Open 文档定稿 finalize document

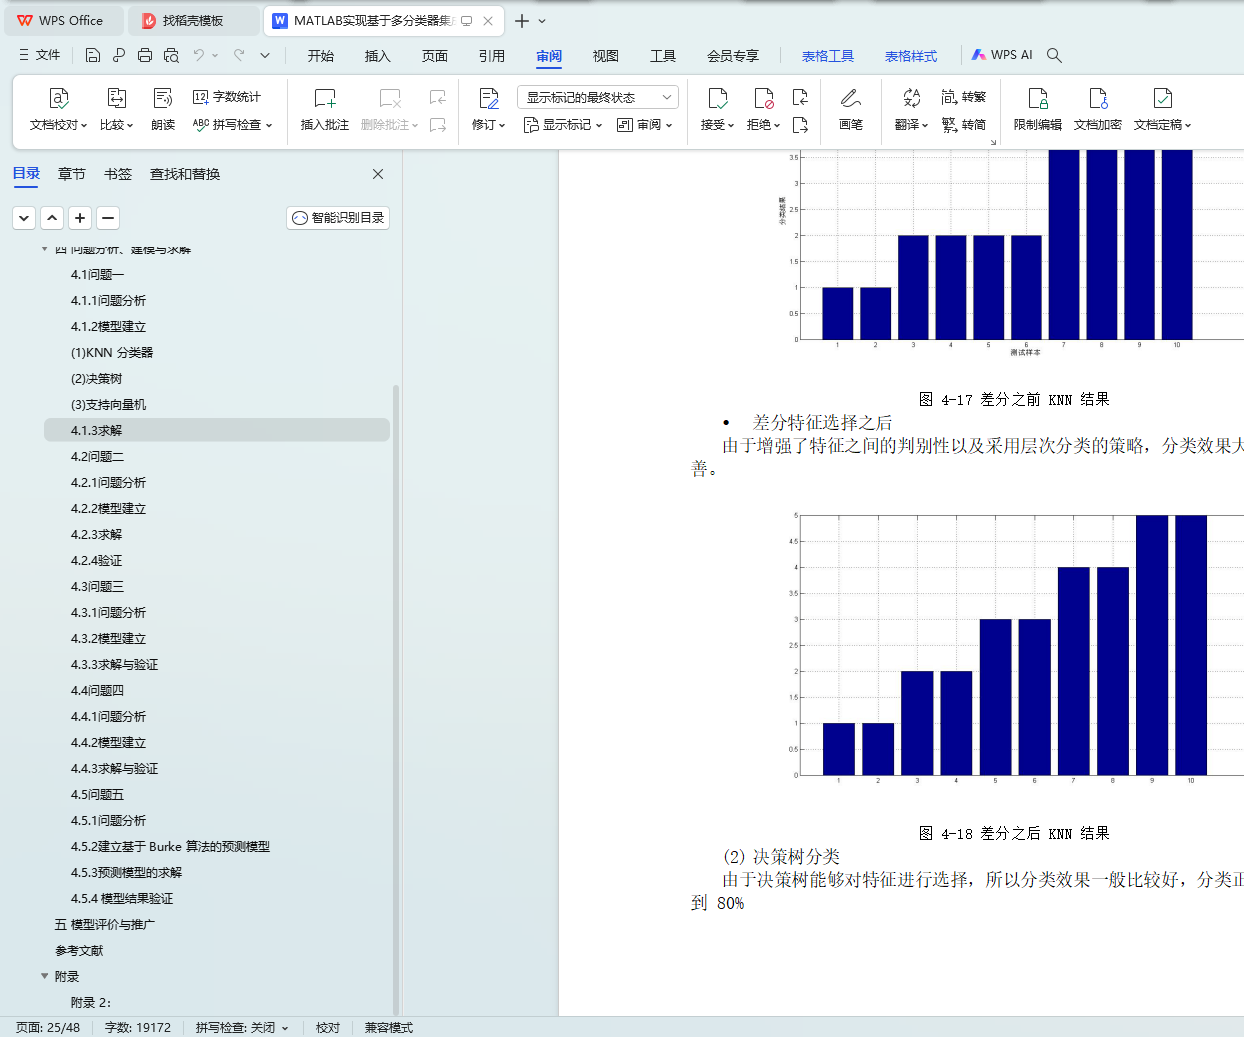pos(1162,110)
